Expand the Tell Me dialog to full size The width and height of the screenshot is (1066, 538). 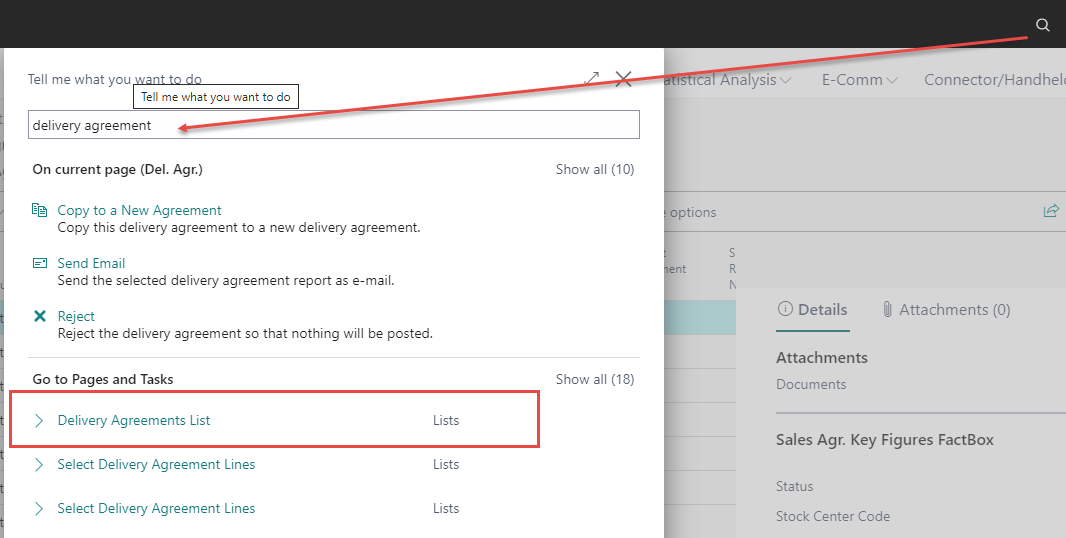click(x=592, y=79)
